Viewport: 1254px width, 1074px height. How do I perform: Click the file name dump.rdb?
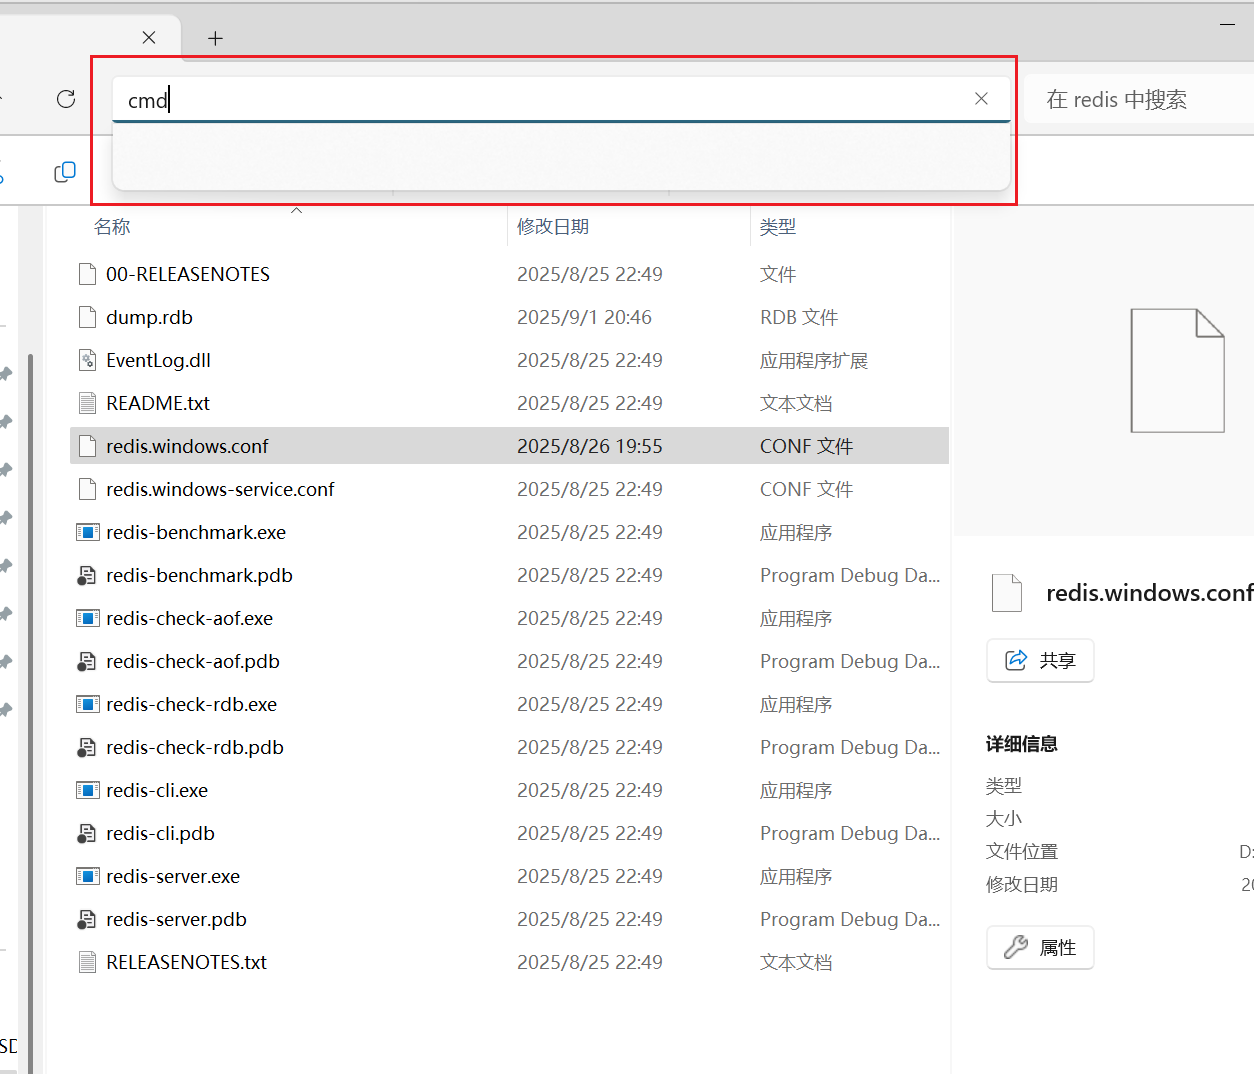click(x=149, y=317)
